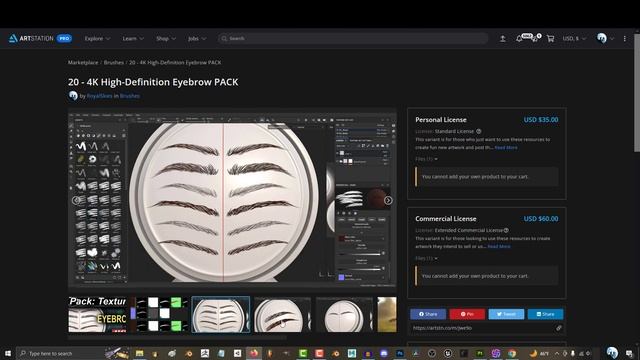
Task: Open the RoyalSkies author profile link
Action: click(x=99, y=96)
